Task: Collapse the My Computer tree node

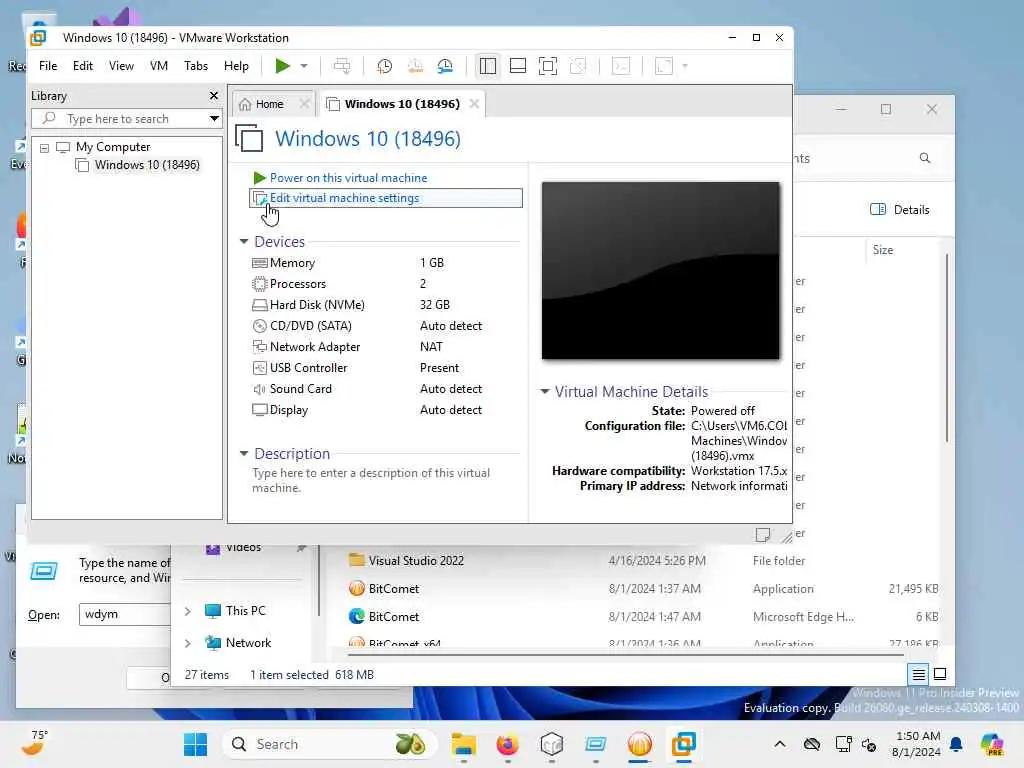Action: coord(44,148)
